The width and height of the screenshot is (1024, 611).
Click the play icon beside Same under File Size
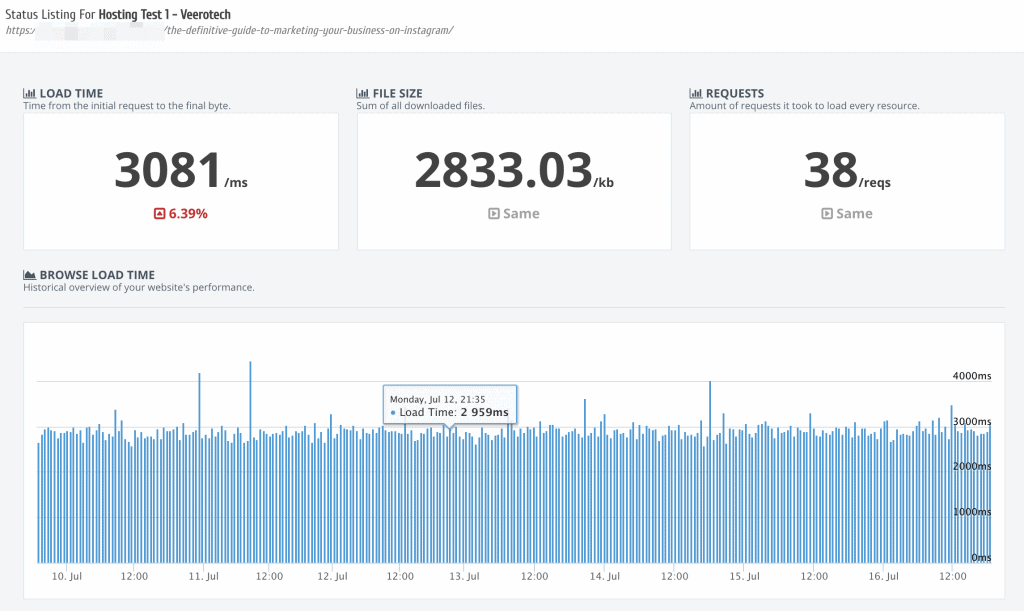coord(494,214)
